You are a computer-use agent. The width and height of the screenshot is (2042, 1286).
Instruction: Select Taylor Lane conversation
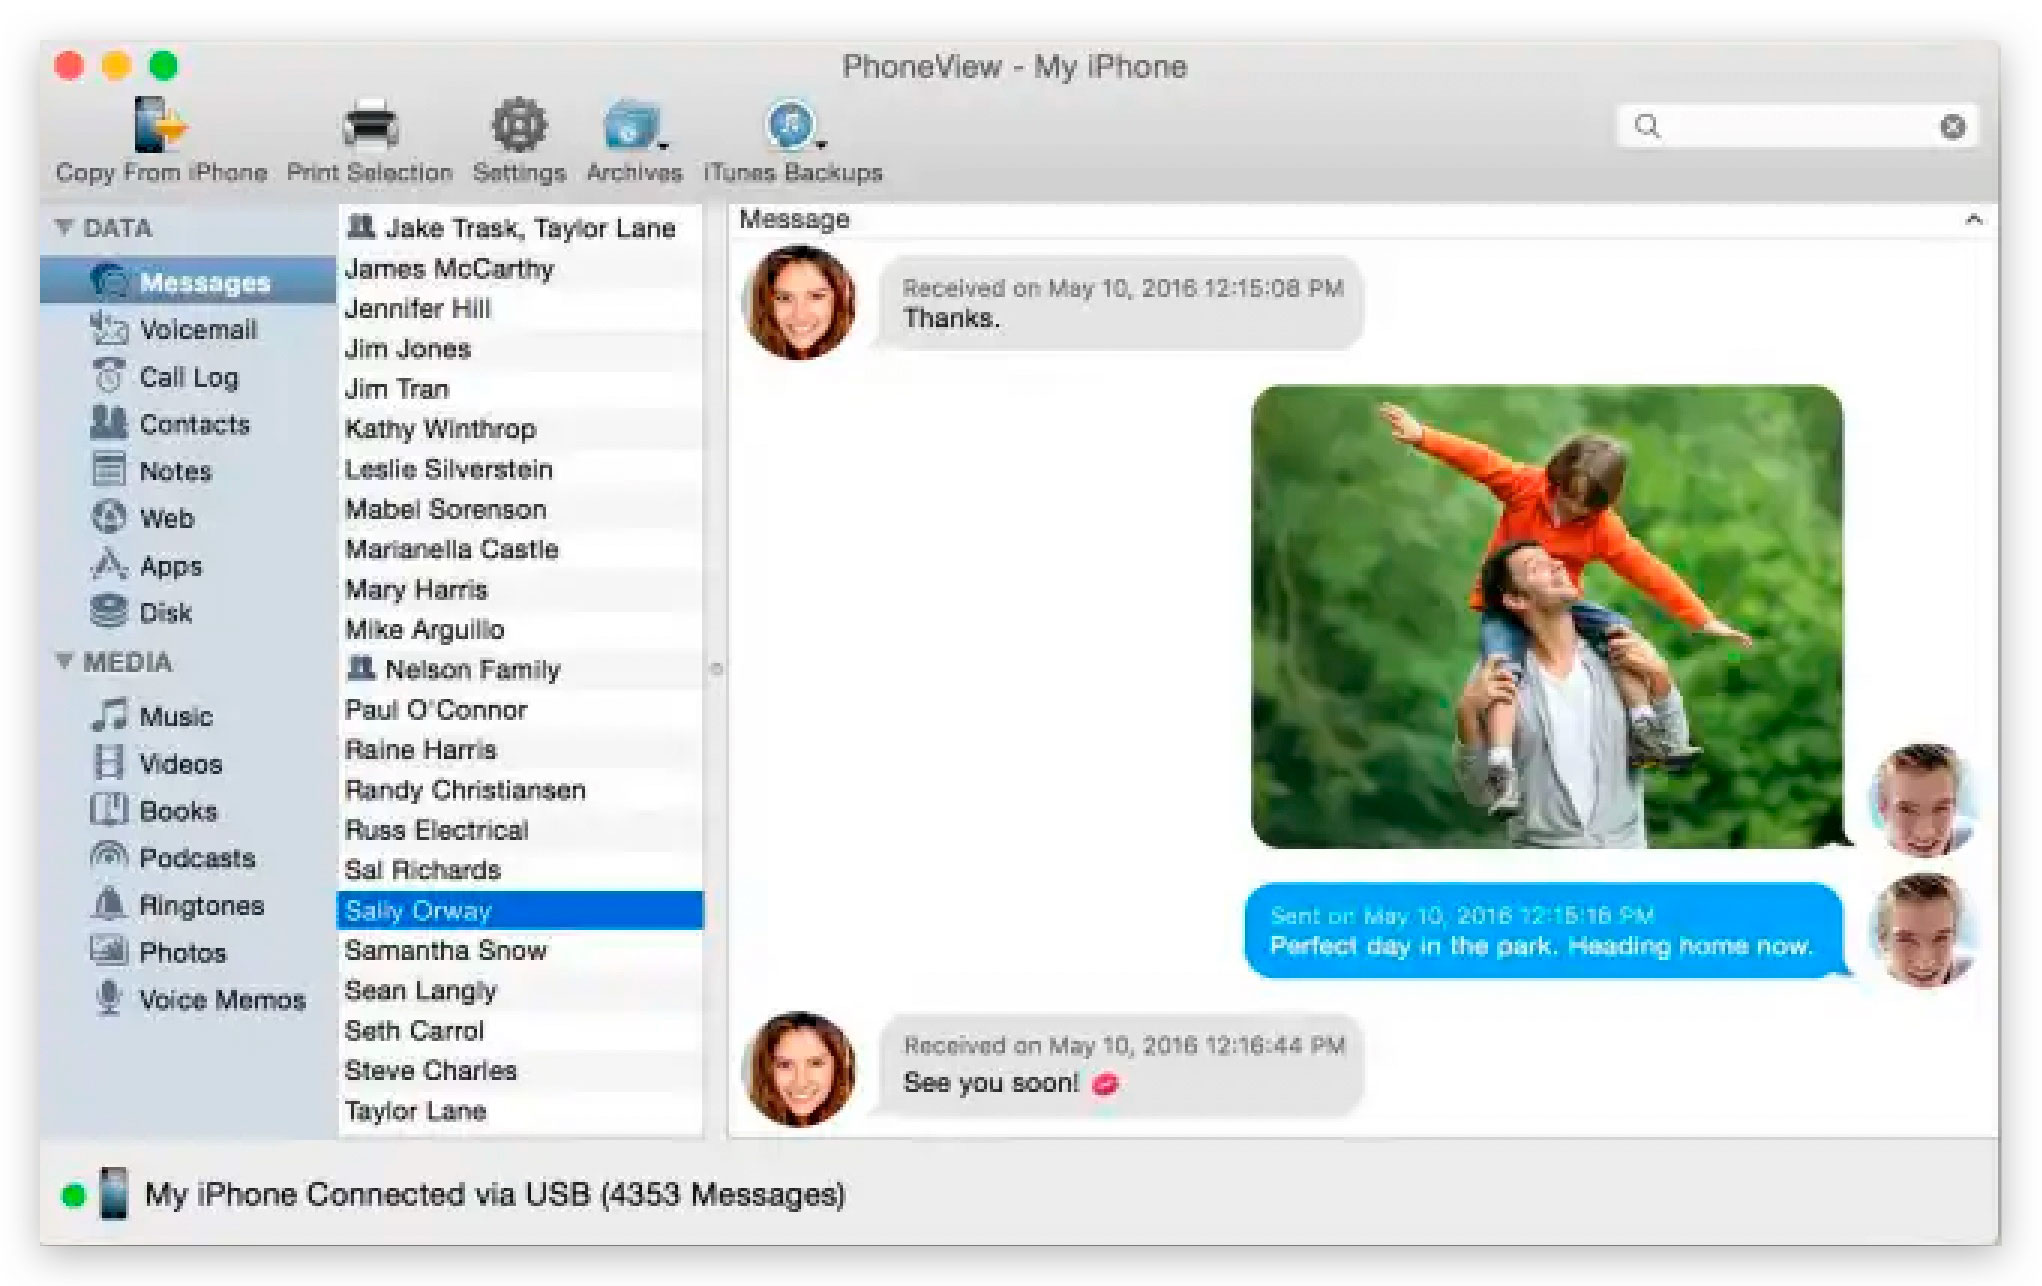point(520,1110)
